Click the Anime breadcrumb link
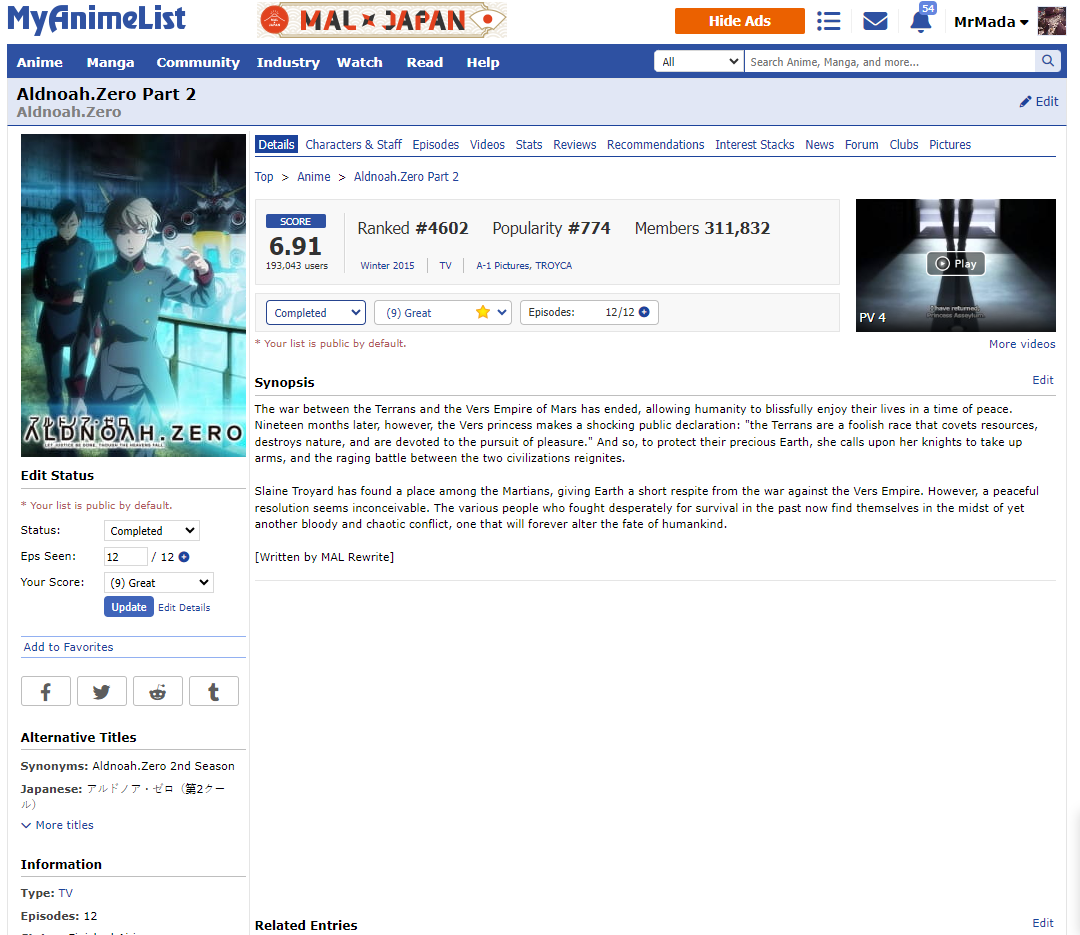The image size is (1080, 935). [313, 176]
